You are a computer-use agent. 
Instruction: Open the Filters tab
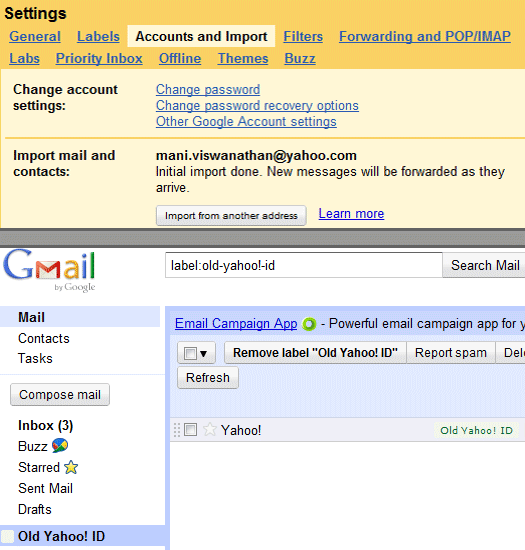click(303, 36)
